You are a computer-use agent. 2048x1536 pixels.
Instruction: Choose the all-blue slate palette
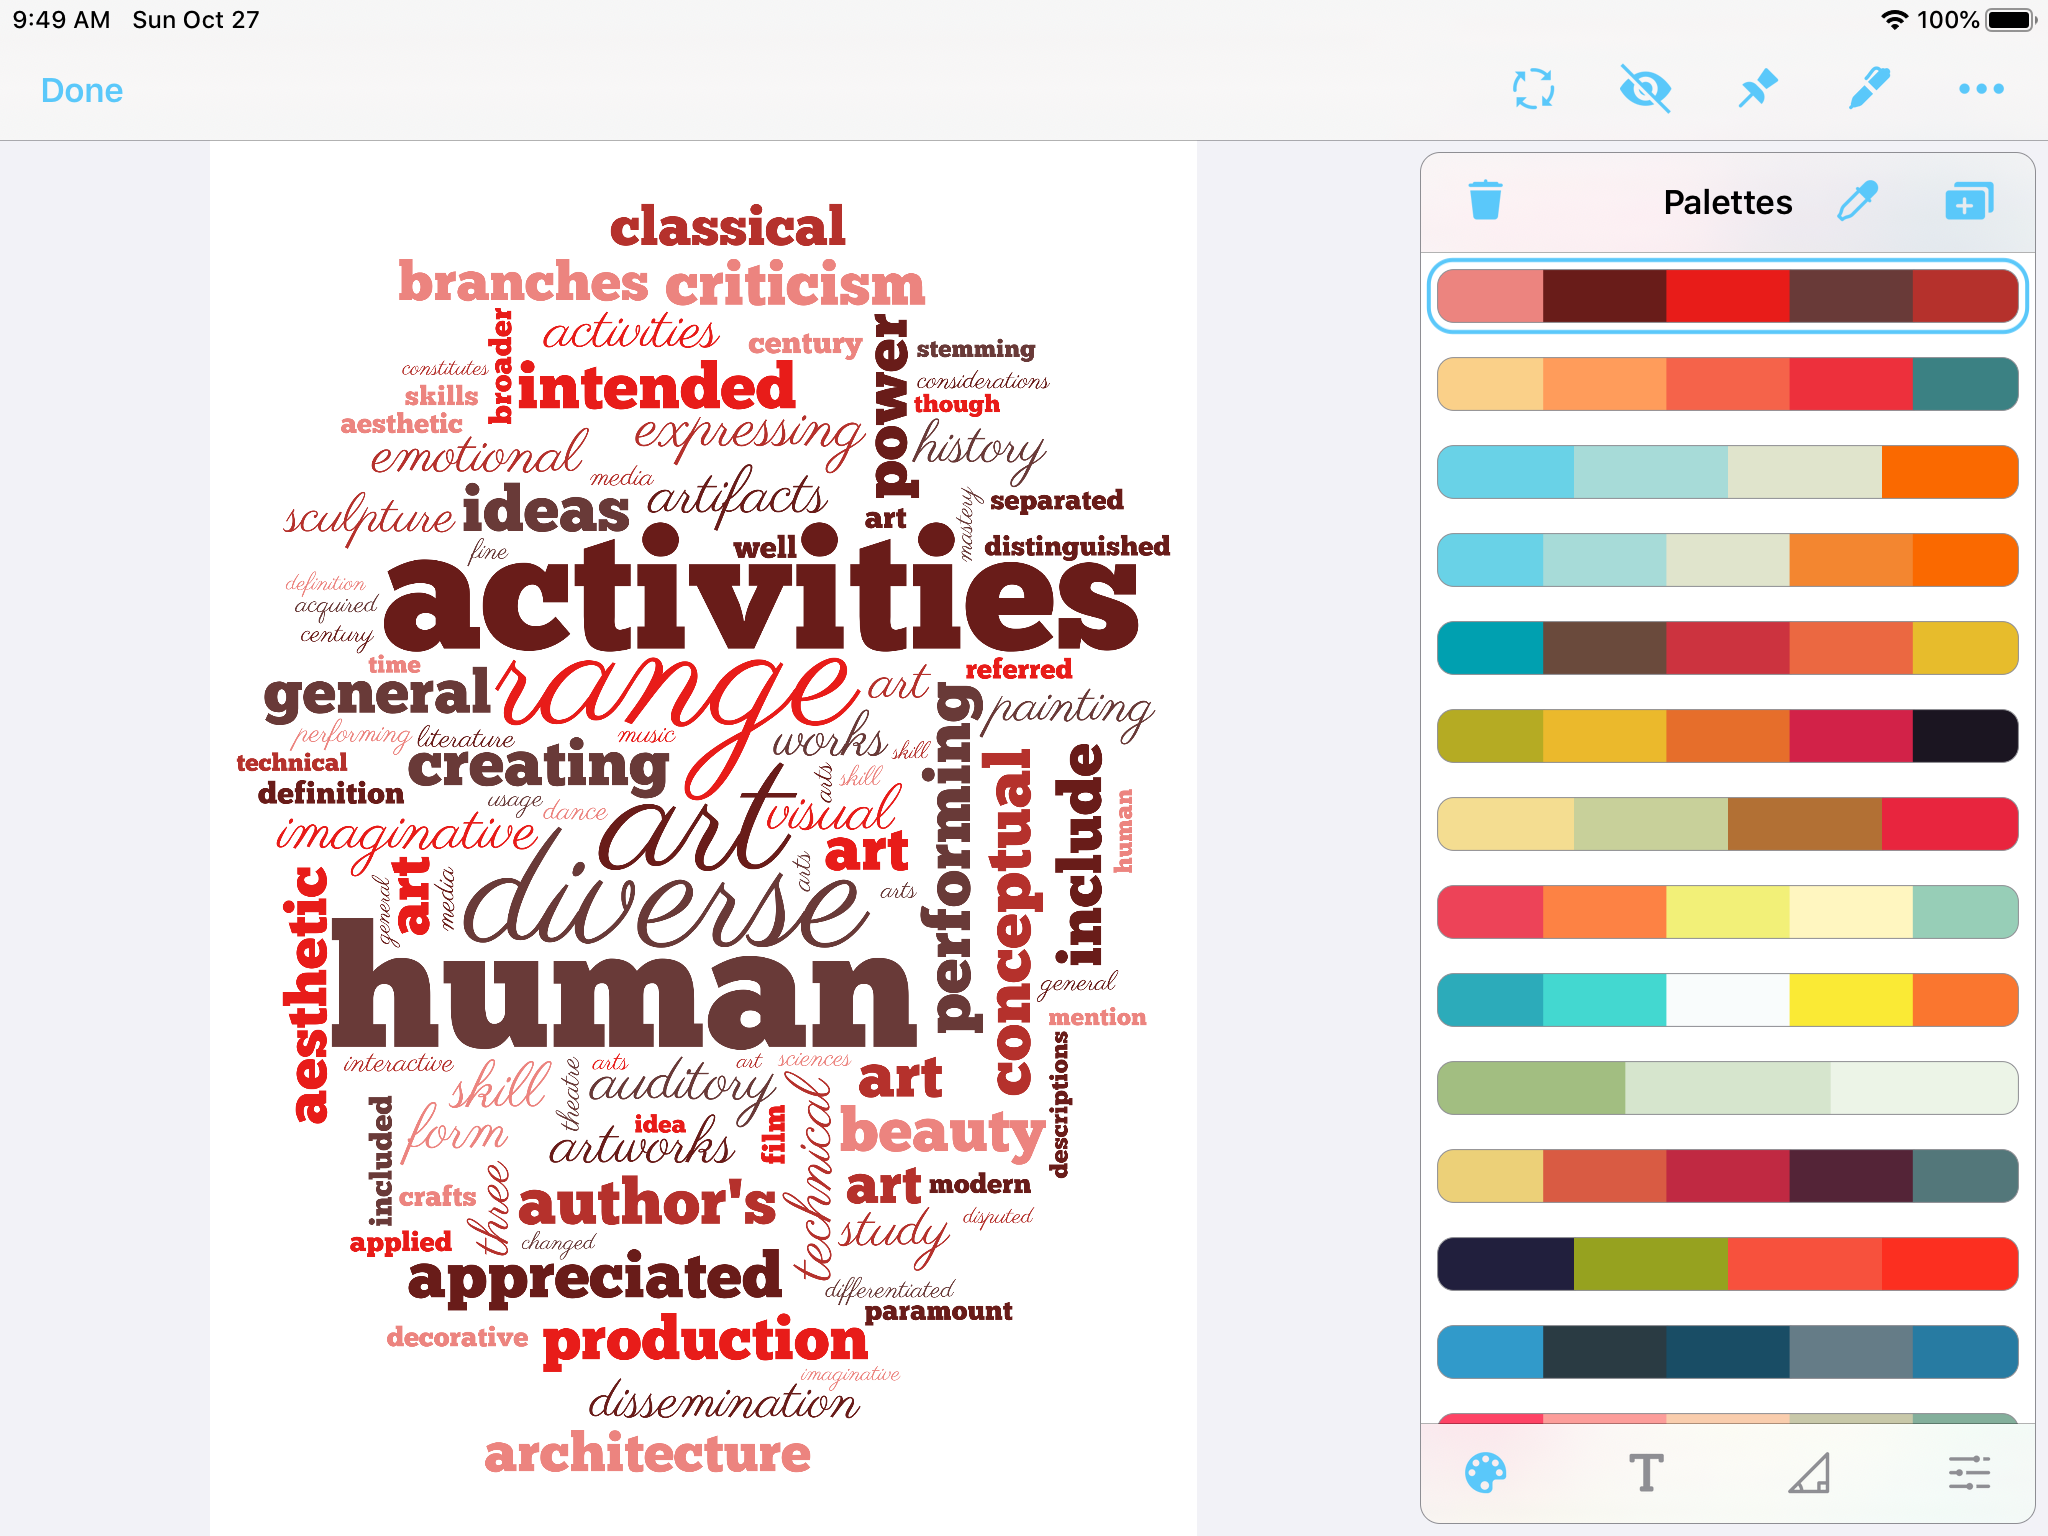1727,1352
